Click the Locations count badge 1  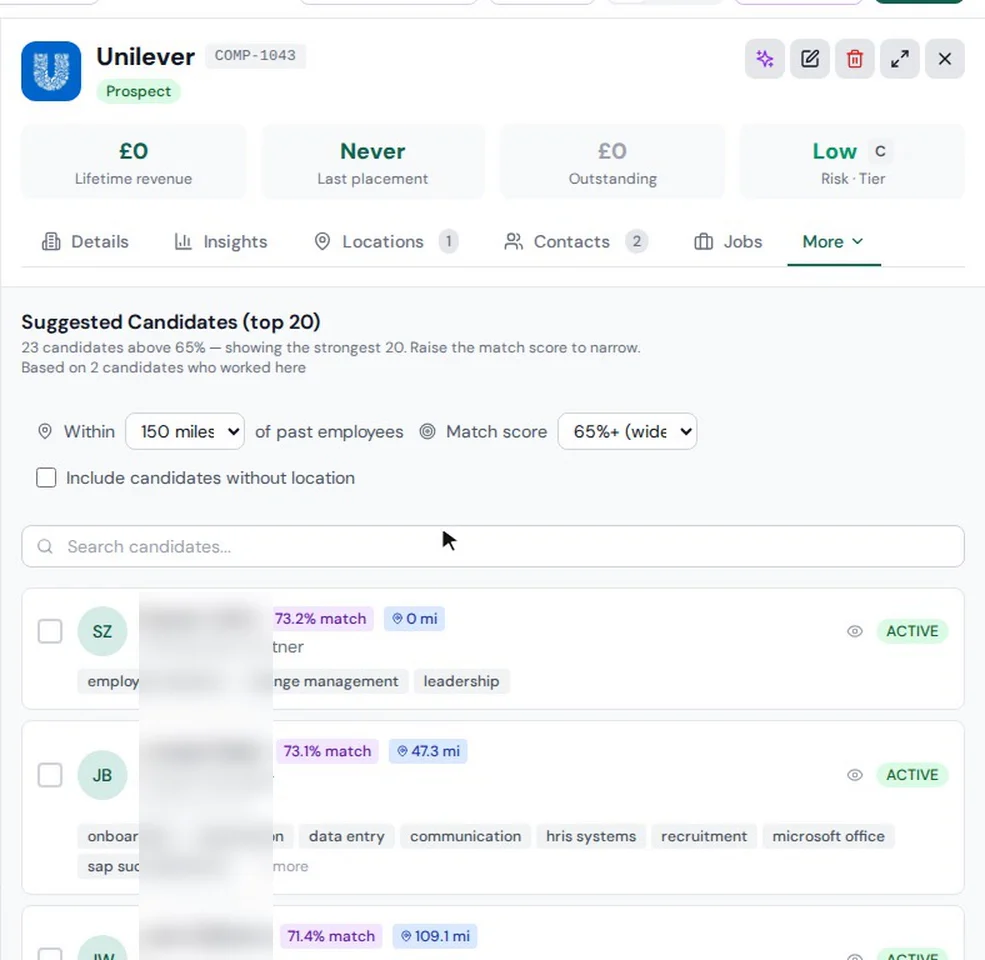[449, 241]
